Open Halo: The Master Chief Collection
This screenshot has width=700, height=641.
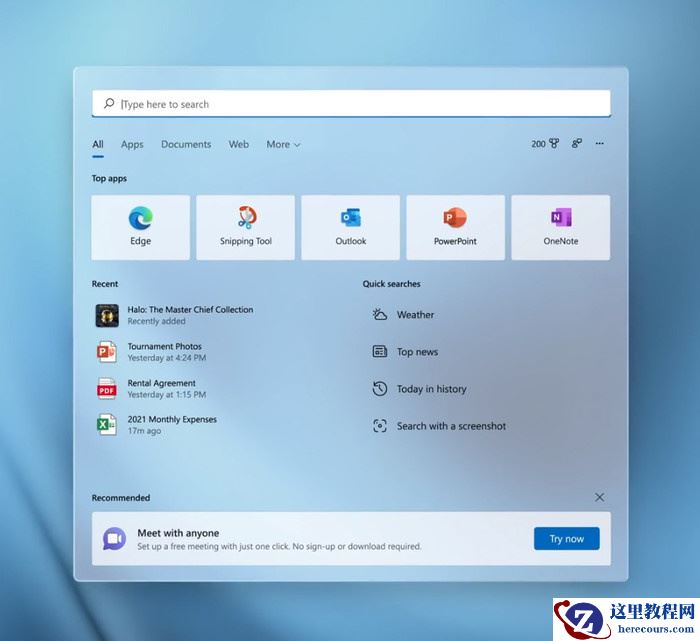(x=175, y=315)
